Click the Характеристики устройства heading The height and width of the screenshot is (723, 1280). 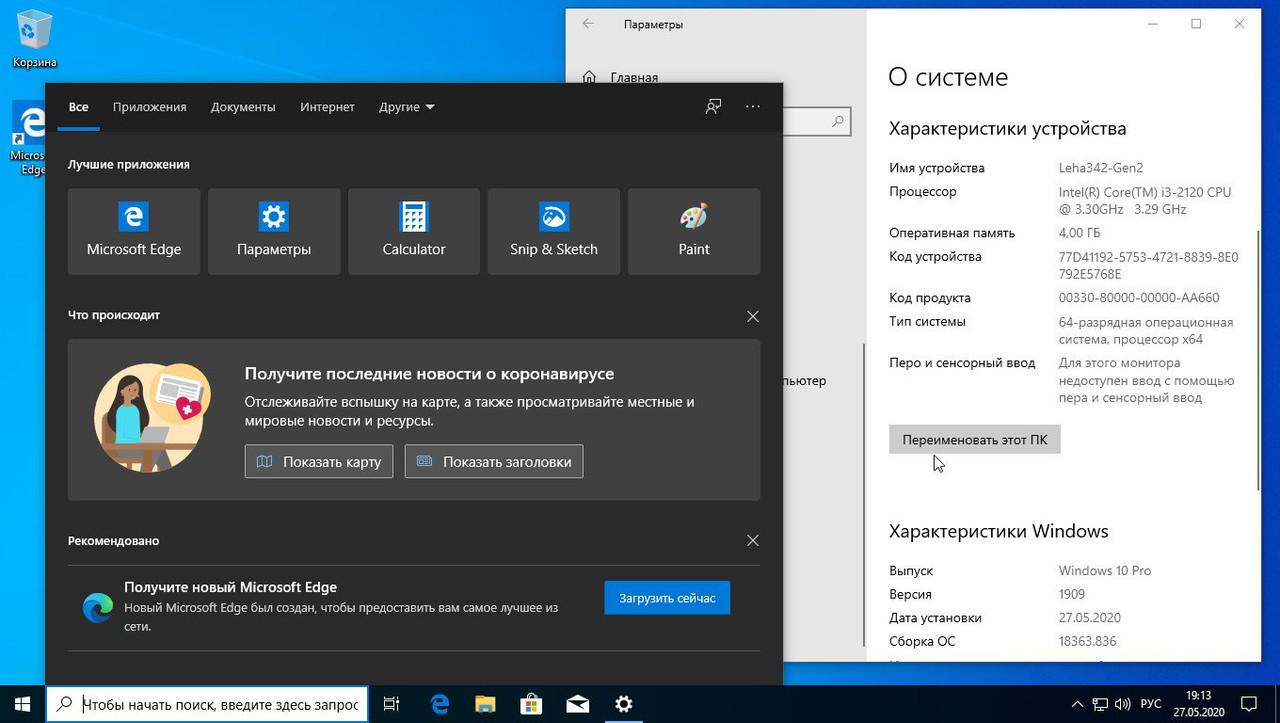coord(1008,128)
